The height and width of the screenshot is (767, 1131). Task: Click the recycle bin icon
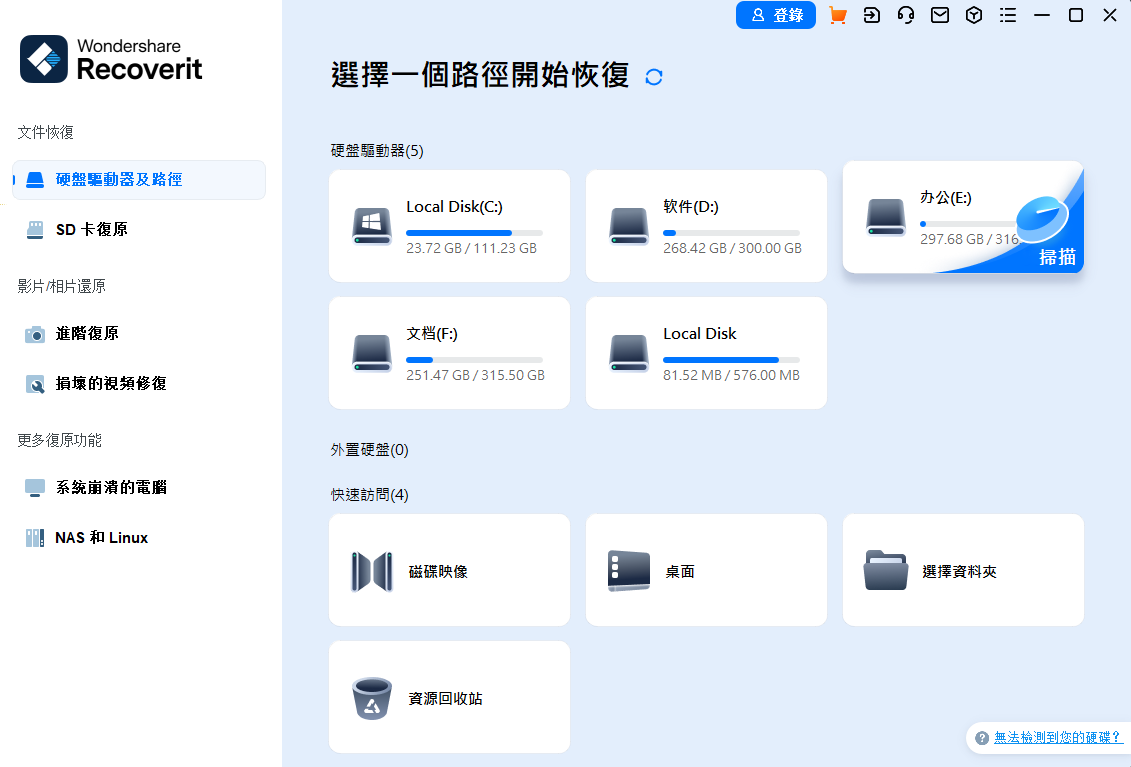coord(371,698)
